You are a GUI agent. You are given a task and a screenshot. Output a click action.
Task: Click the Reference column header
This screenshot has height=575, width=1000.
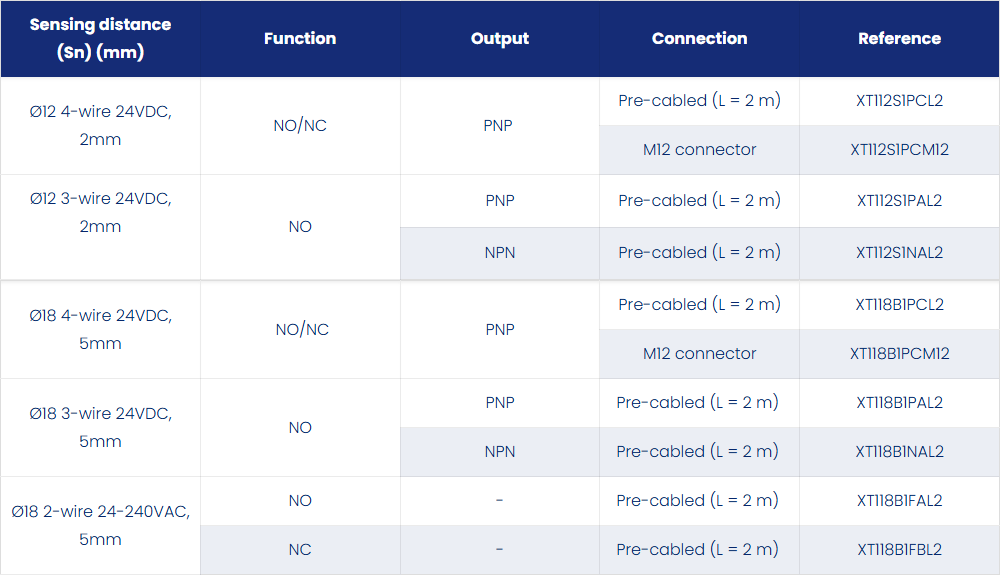(899, 38)
